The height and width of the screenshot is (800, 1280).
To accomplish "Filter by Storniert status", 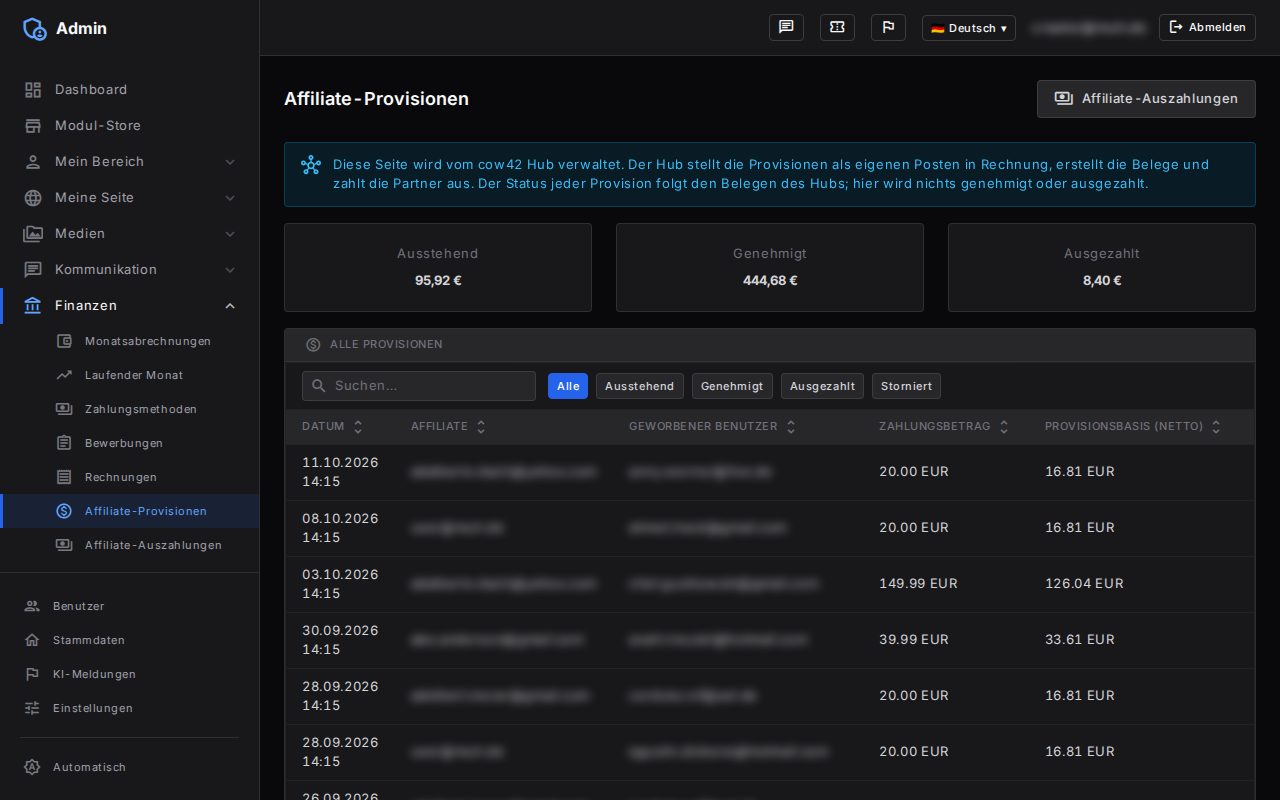I will click(x=906, y=386).
